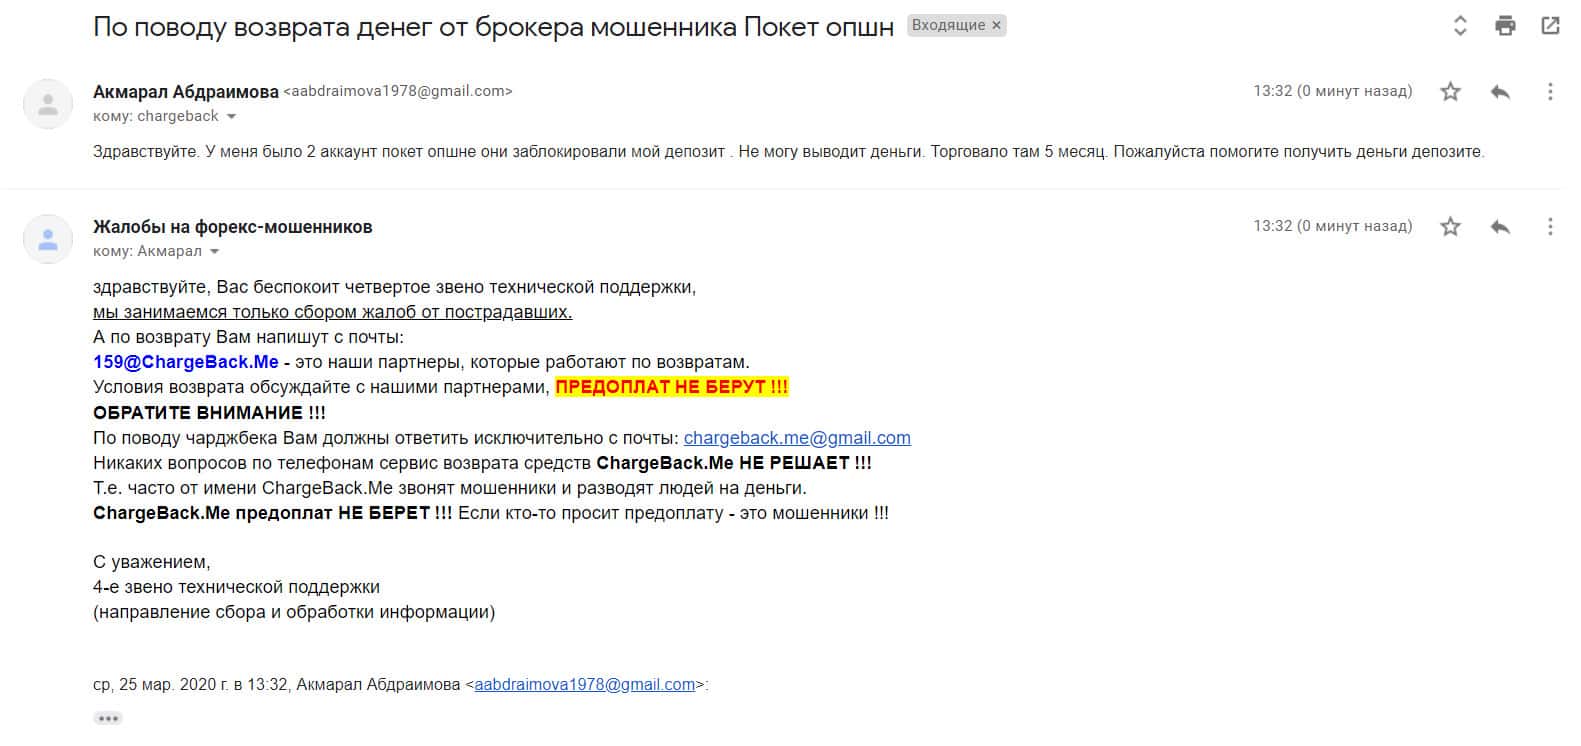Open more options for Акмарал Абдраимова's message

point(1550,92)
